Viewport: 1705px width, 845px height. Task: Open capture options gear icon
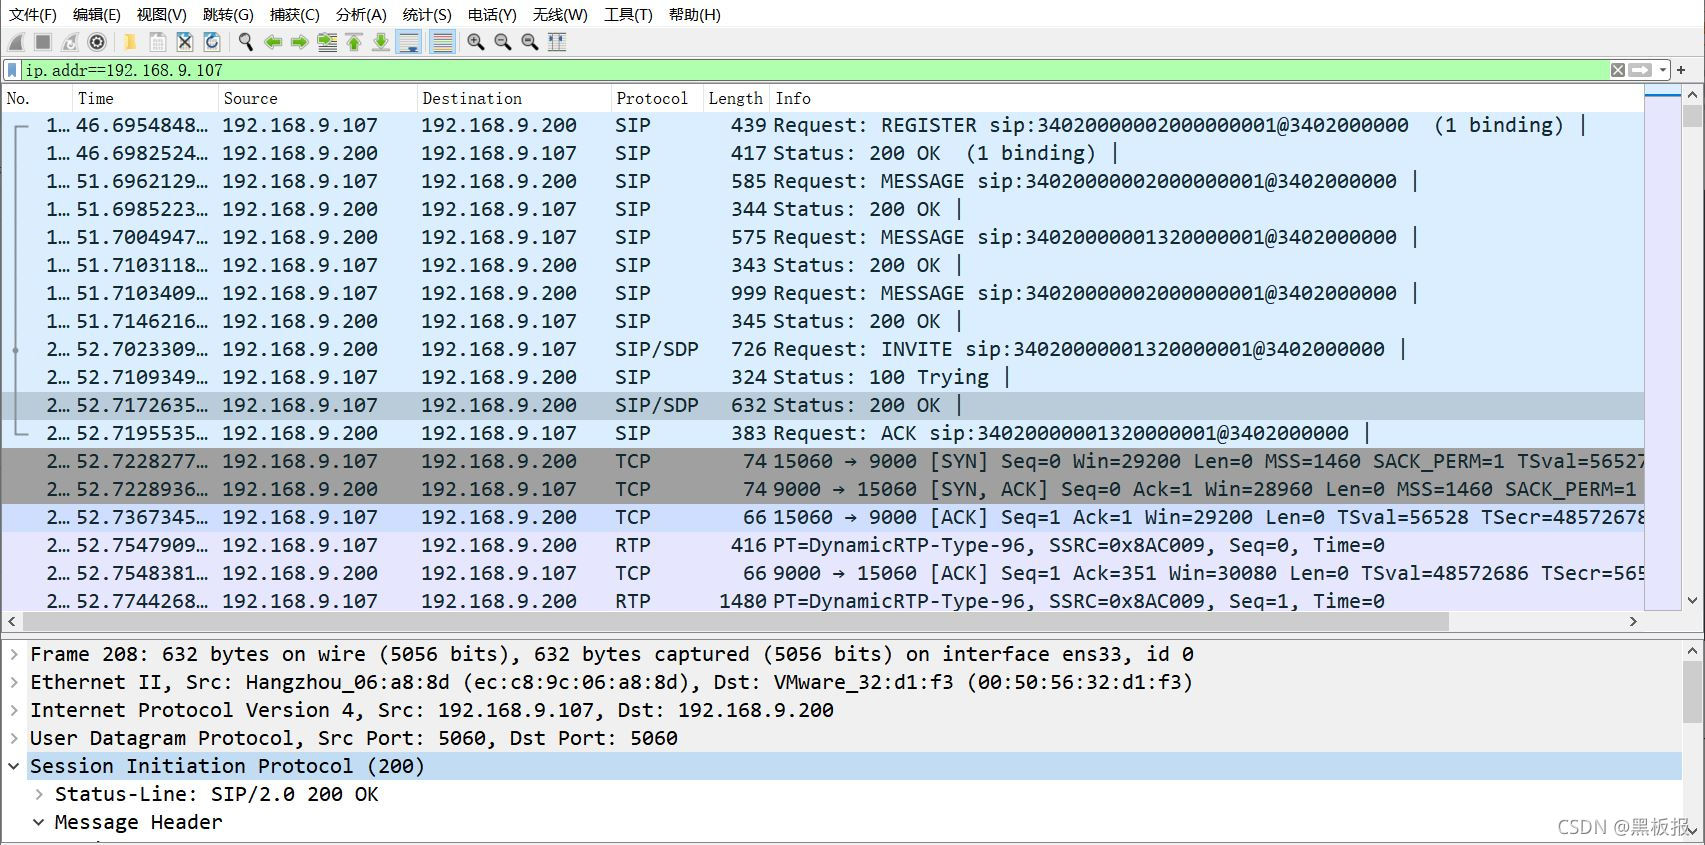(x=97, y=42)
